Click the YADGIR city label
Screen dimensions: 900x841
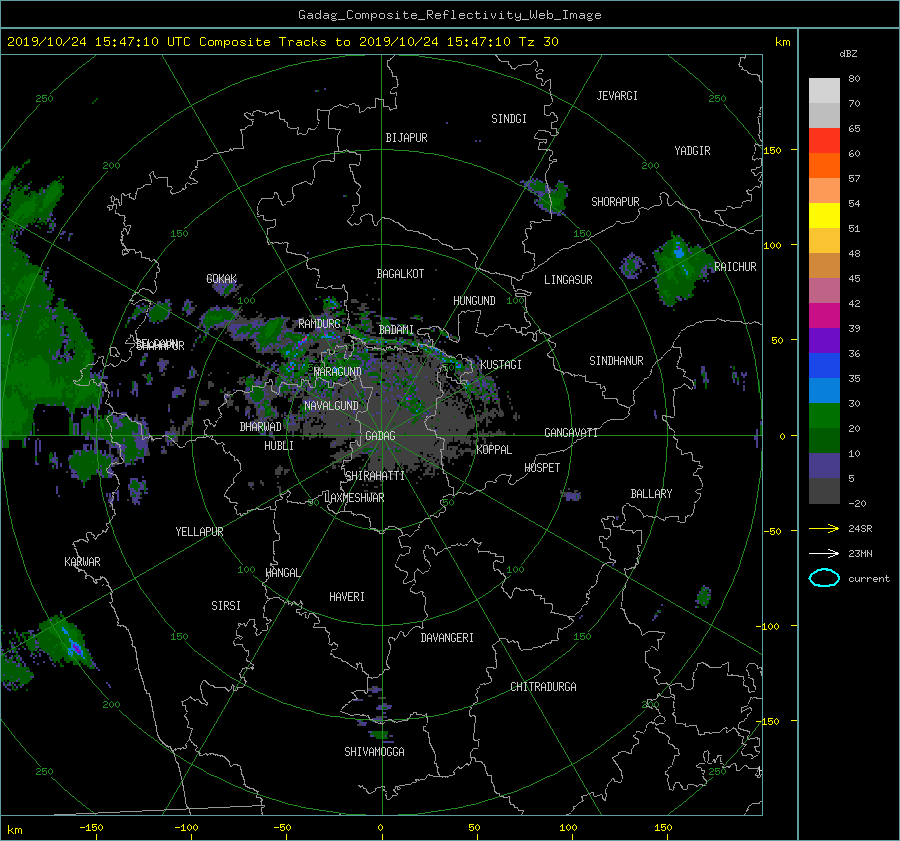coord(692,151)
